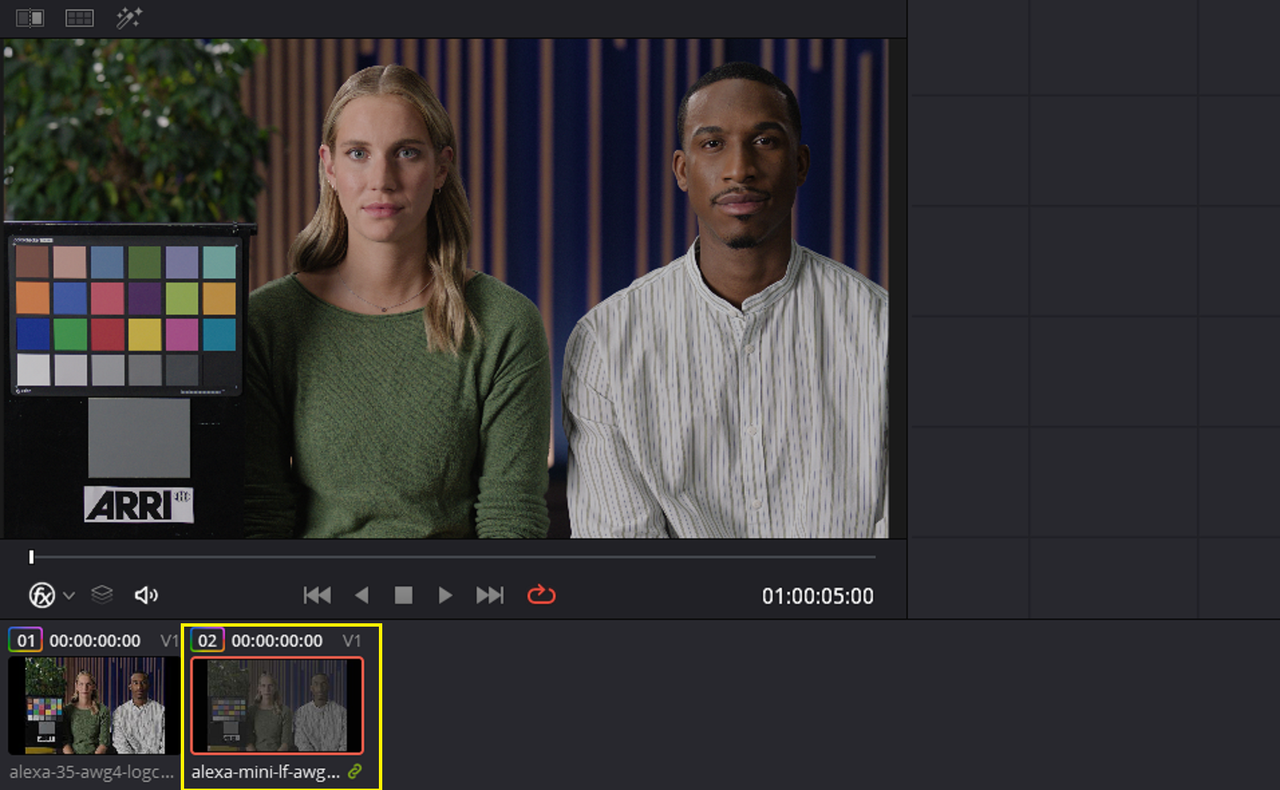Open the split screen grid view
Viewport: 1280px width, 790px height.
point(79,18)
